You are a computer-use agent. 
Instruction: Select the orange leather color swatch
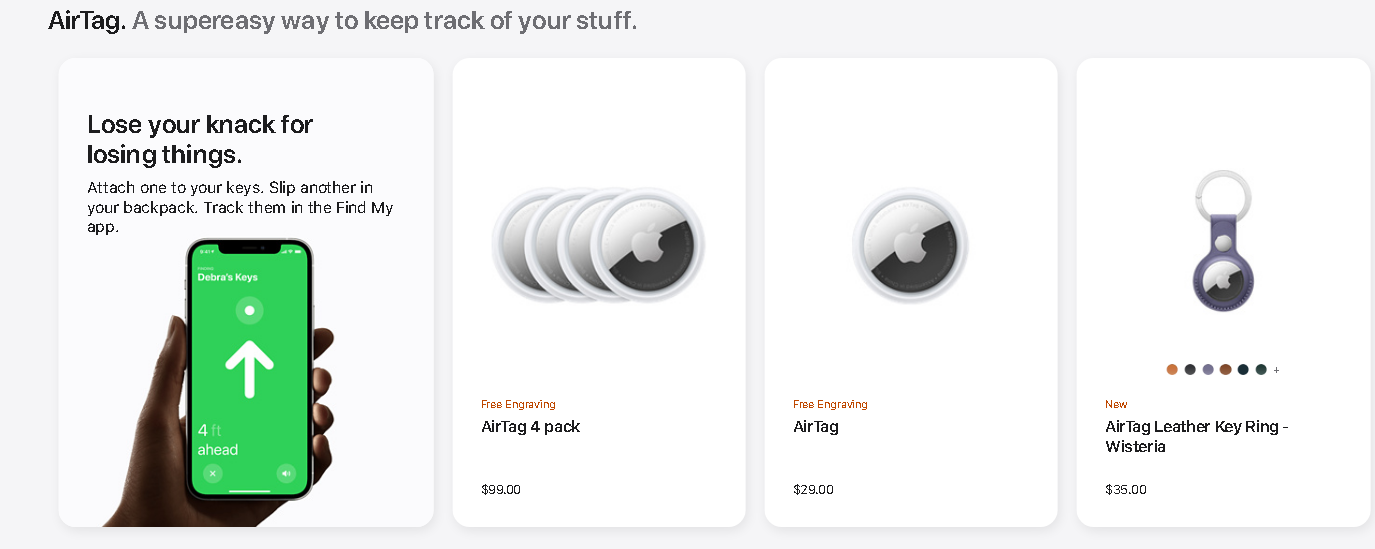1172,369
